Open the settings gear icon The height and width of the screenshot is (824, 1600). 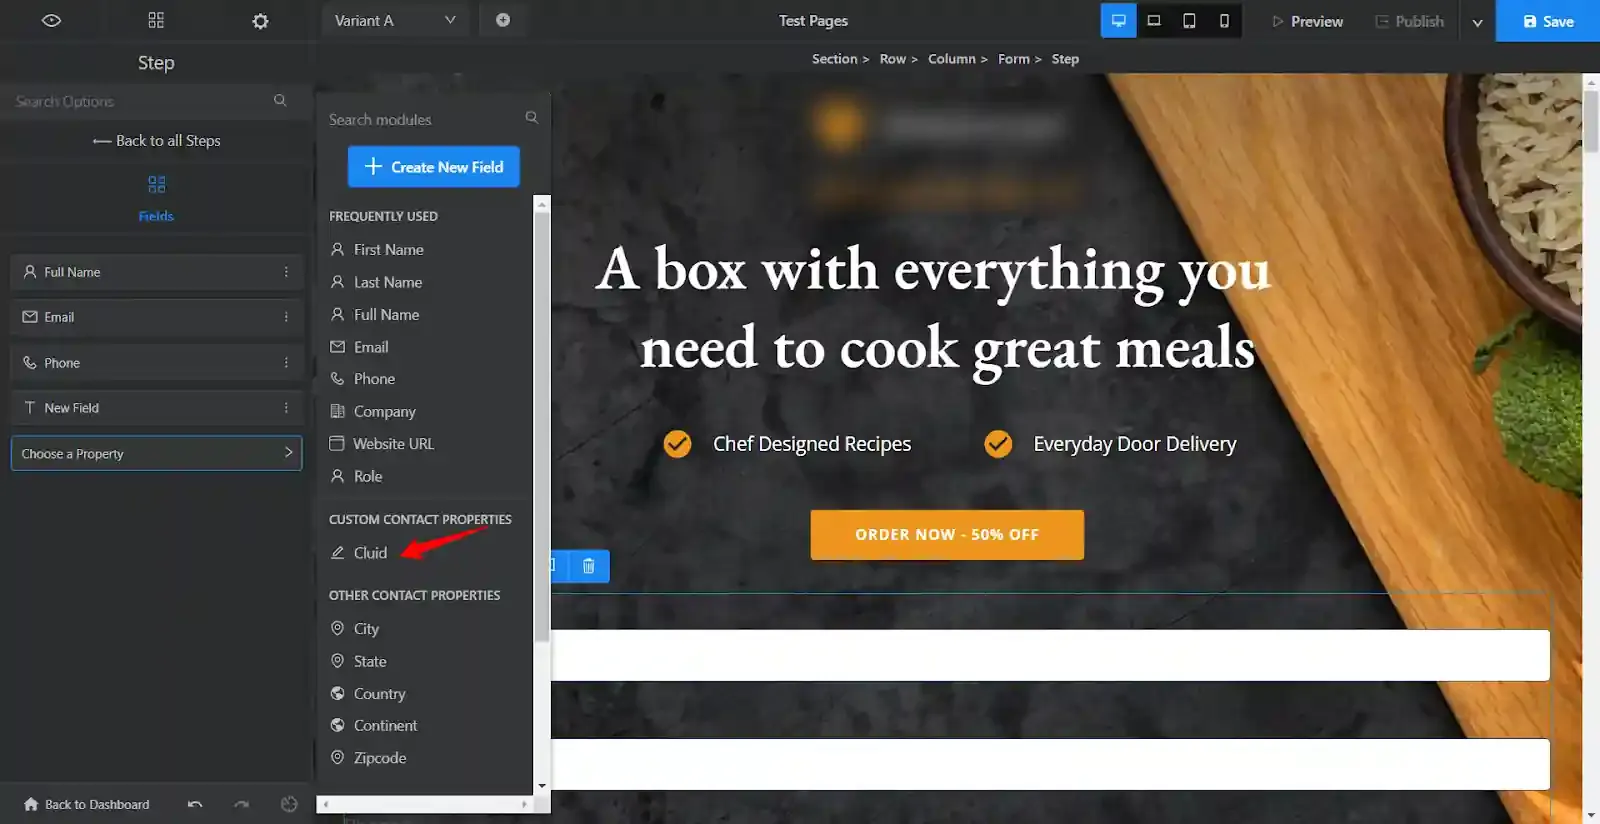260,21
